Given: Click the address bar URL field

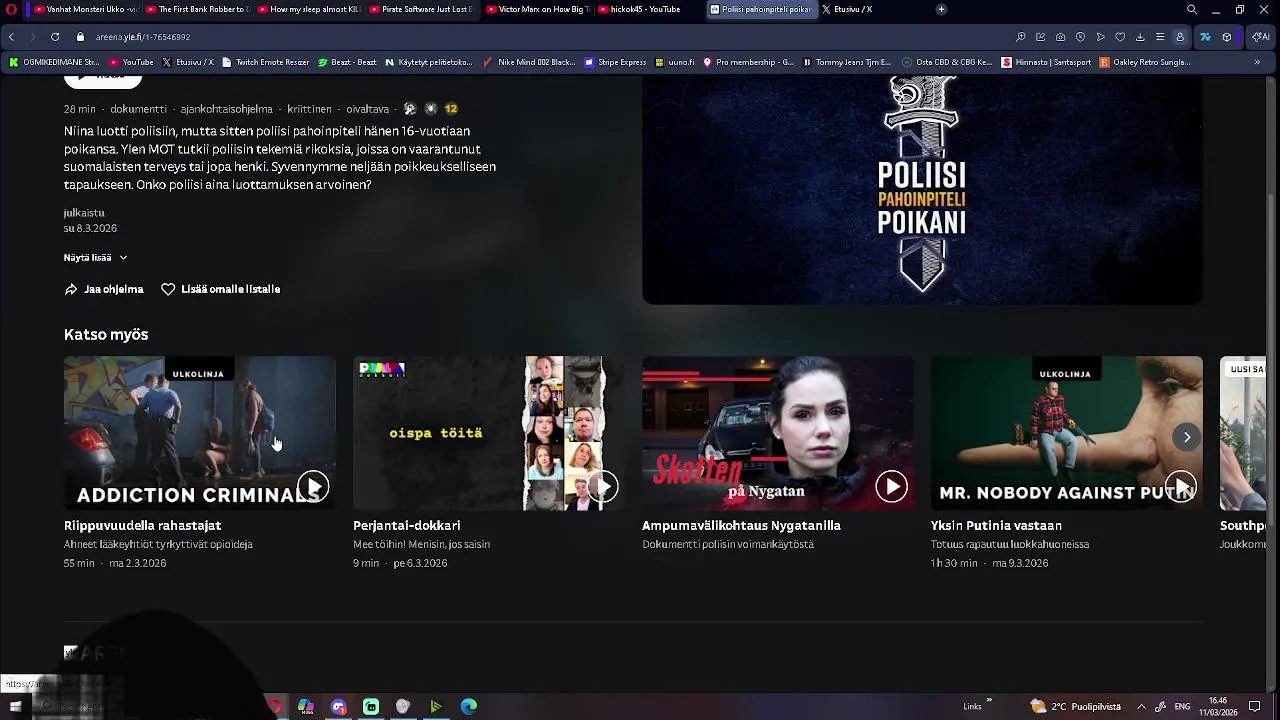Looking at the screenshot, I should tap(540, 37).
